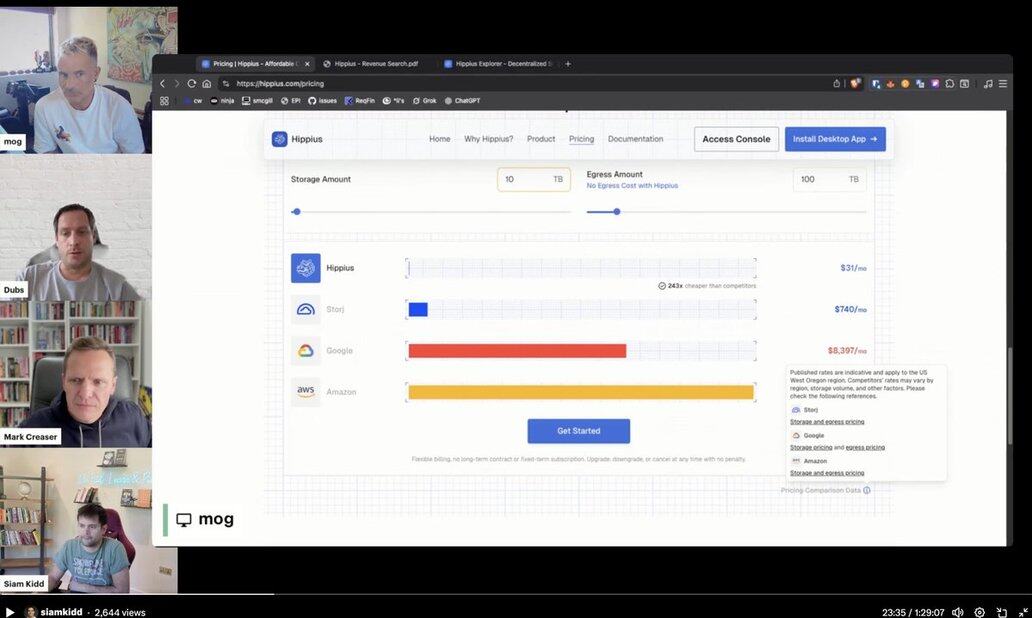Seek on the video progress bar
Viewport: 1032px width, 618px height.
click(516, 594)
